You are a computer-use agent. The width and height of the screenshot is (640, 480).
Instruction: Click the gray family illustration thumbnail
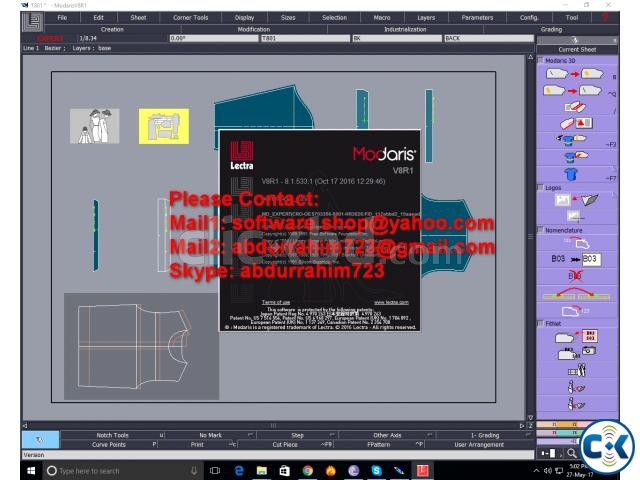pyautogui.click(x=95, y=126)
